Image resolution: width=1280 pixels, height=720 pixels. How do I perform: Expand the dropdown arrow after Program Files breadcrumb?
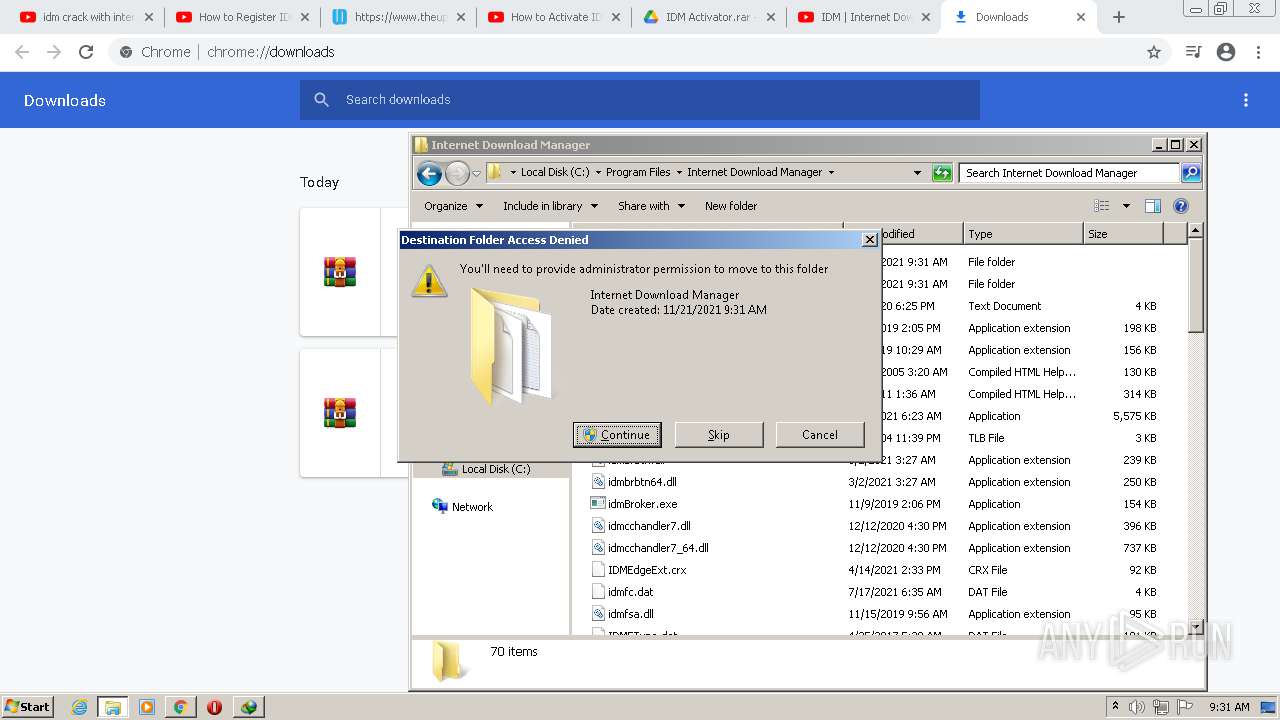click(x=679, y=172)
